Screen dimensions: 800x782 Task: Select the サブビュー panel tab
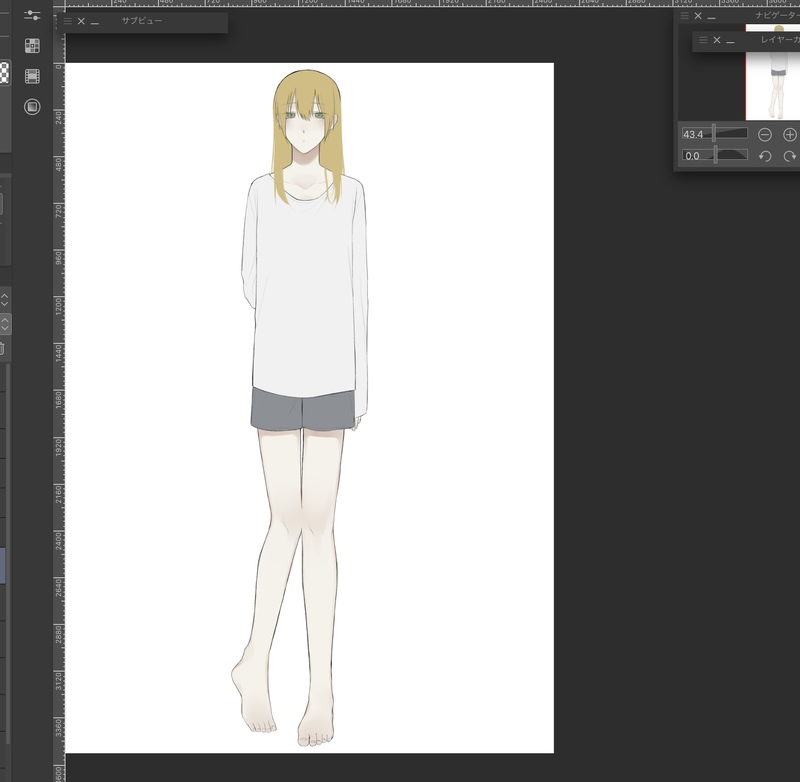tap(141, 21)
